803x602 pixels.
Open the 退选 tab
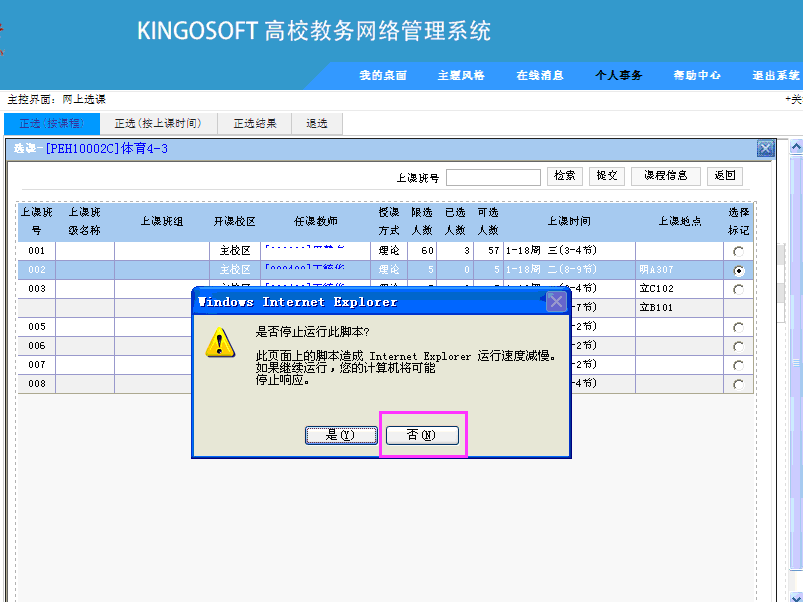317,124
